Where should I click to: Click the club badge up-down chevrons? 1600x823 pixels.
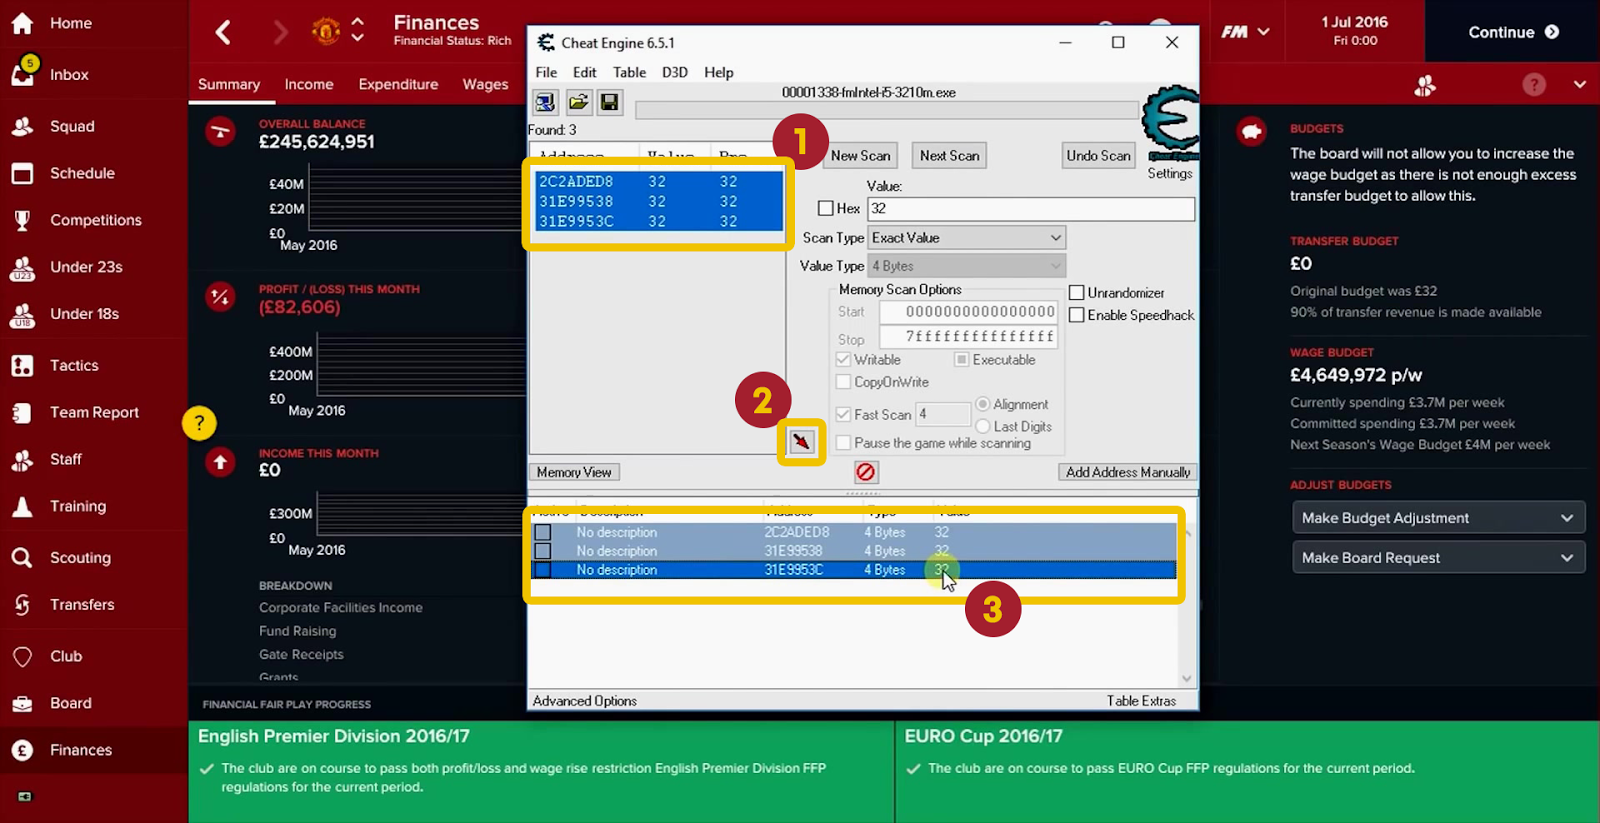coord(357,30)
